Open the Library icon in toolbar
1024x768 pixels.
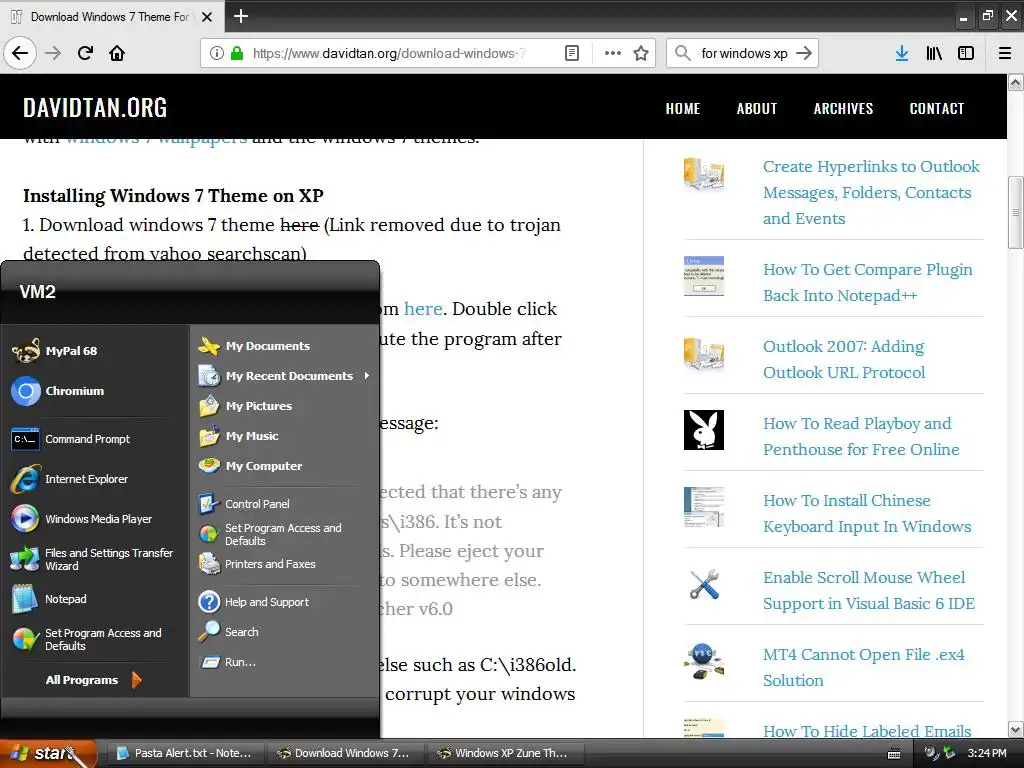click(934, 53)
